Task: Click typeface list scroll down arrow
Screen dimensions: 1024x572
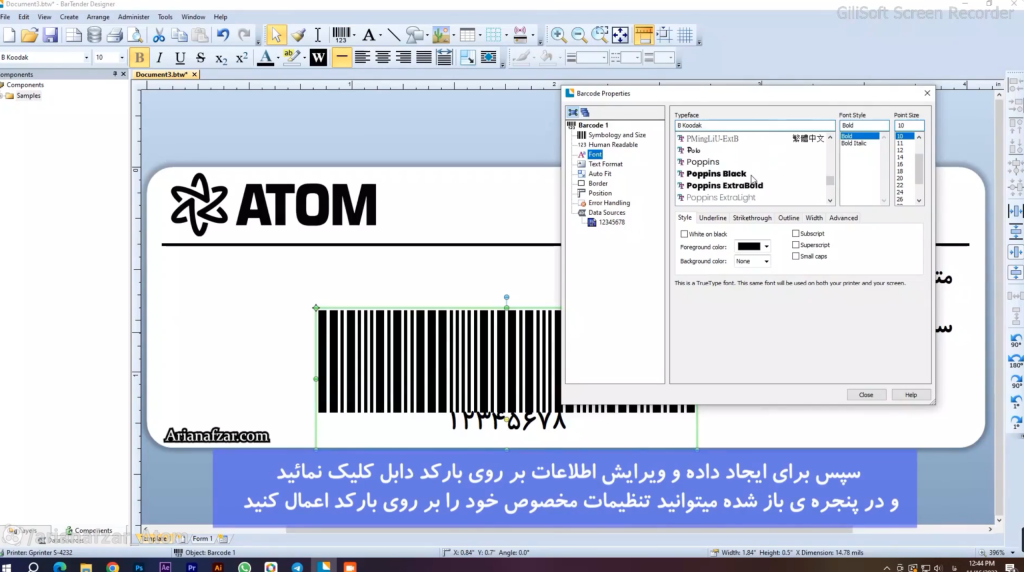Action: (x=830, y=200)
